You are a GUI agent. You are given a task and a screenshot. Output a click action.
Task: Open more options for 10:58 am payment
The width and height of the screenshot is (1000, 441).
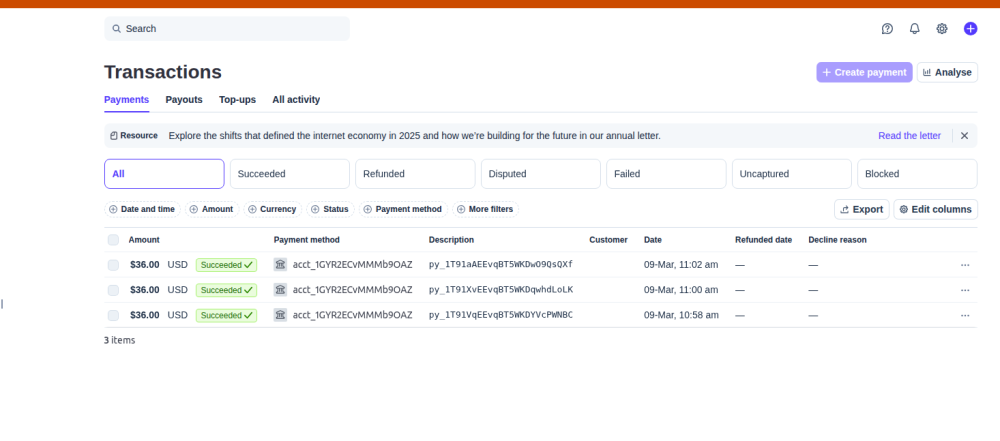(x=965, y=315)
